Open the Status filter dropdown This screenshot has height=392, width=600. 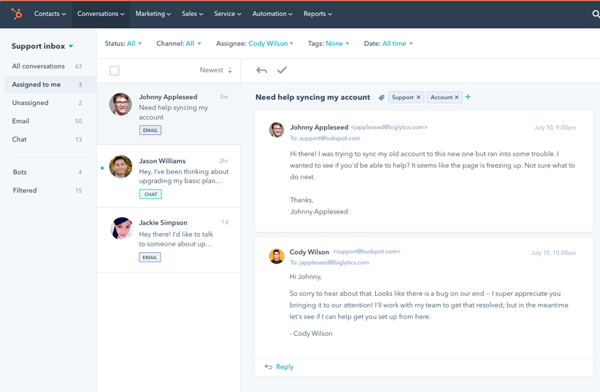pos(123,44)
